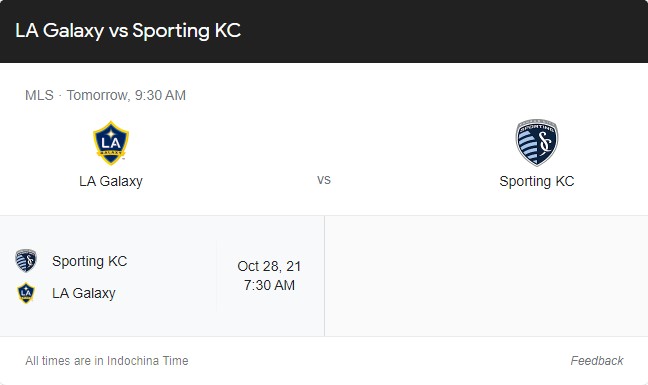
Task: Click LA Galaxy text in the fixture list
Action: coord(84,293)
